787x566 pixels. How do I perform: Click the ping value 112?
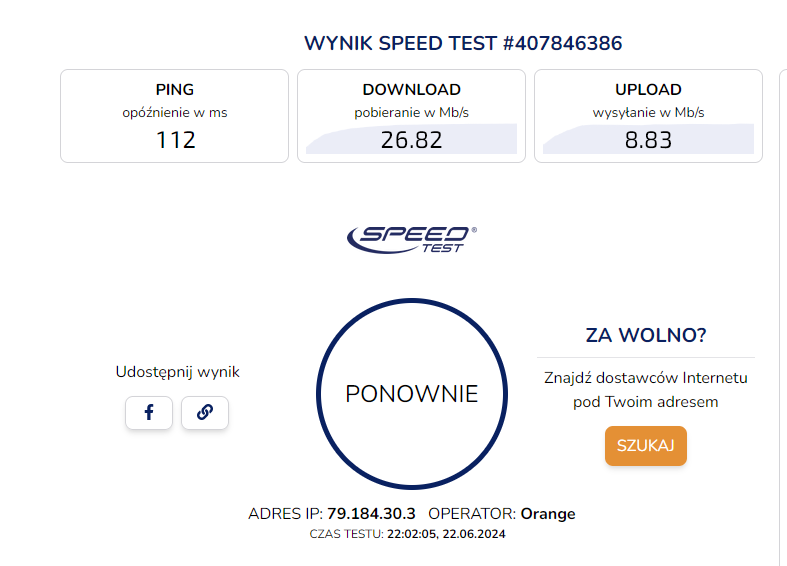(175, 140)
